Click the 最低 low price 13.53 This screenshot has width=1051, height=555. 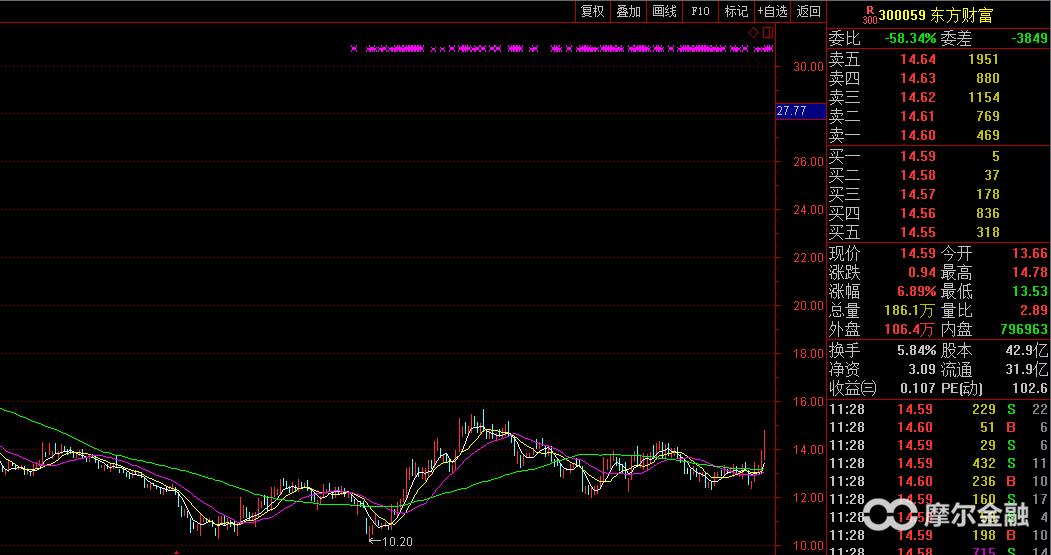(x=1030, y=292)
